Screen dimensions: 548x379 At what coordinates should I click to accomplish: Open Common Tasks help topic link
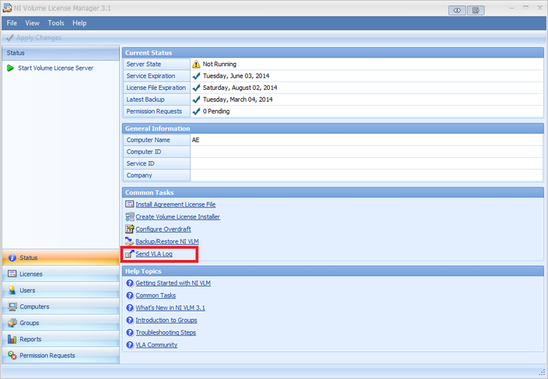point(156,295)
